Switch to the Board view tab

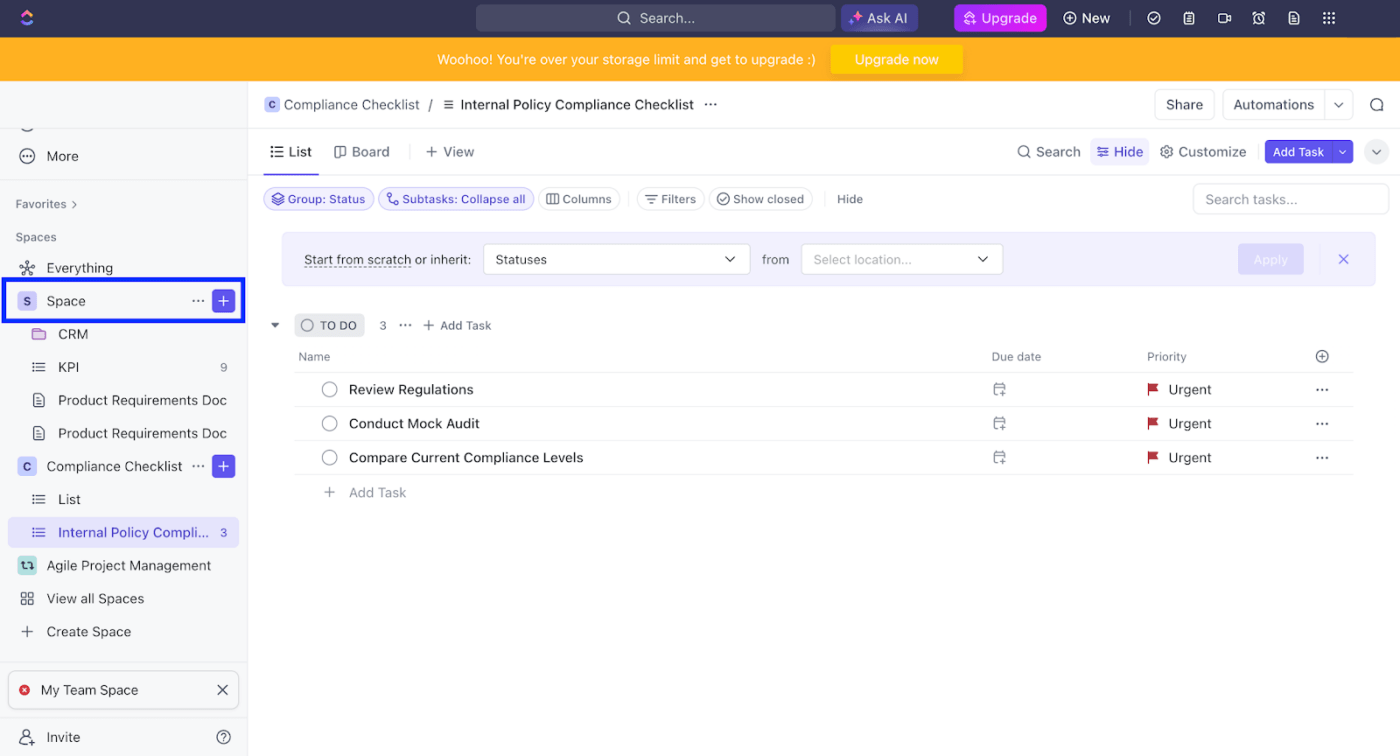tap(361, 152)
